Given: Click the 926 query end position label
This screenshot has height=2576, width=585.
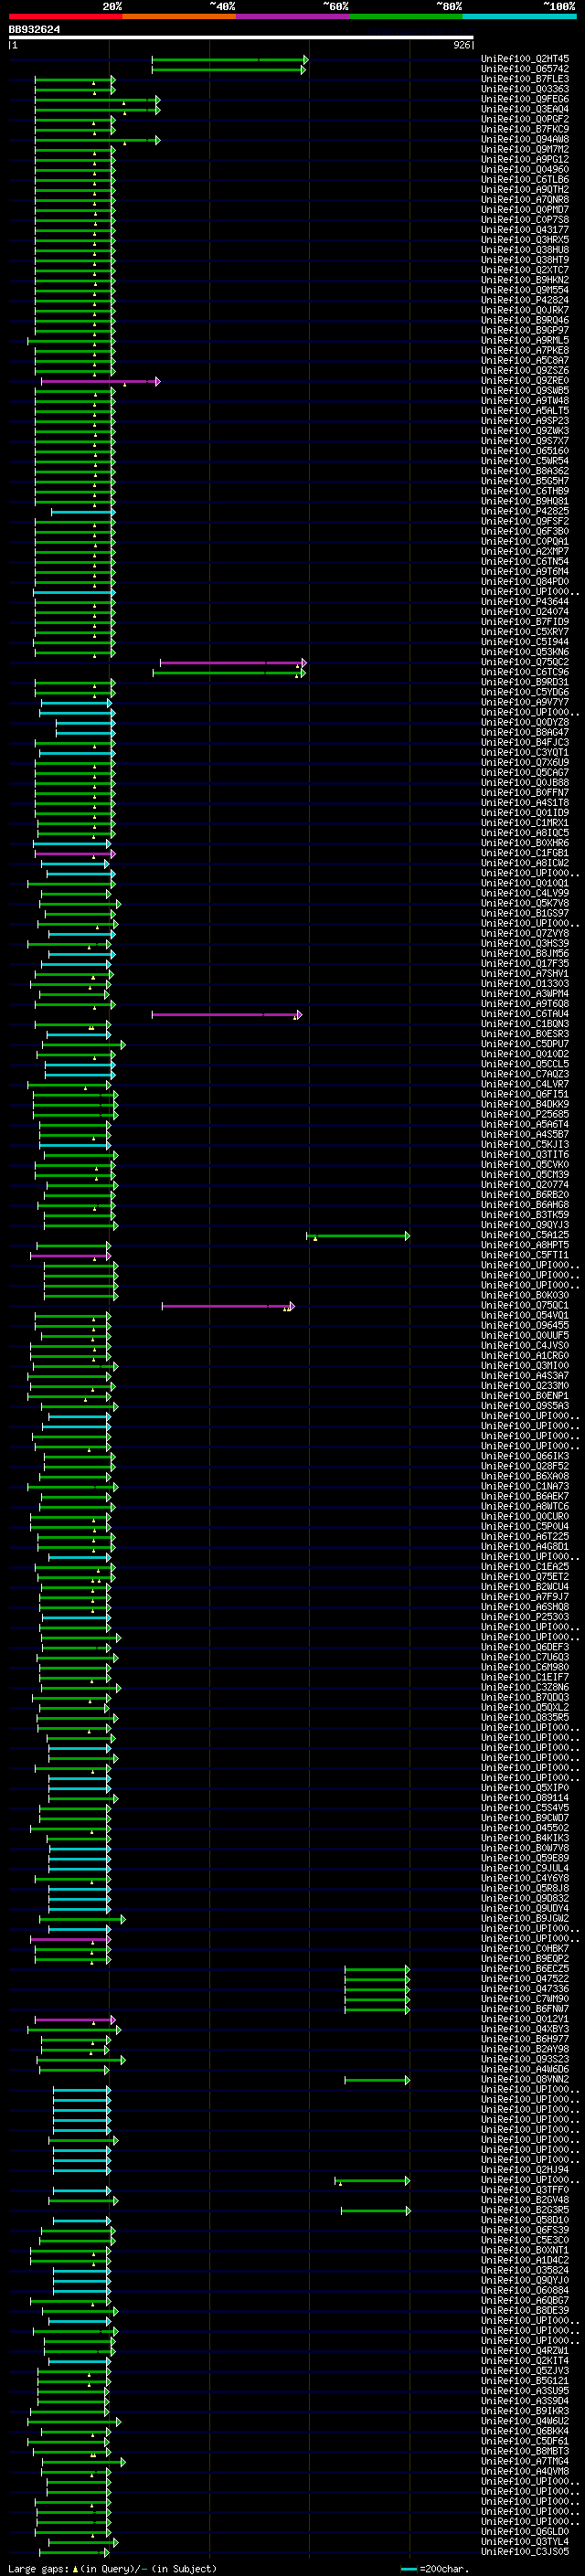Looking at the screenshot, I should (461, 45).
